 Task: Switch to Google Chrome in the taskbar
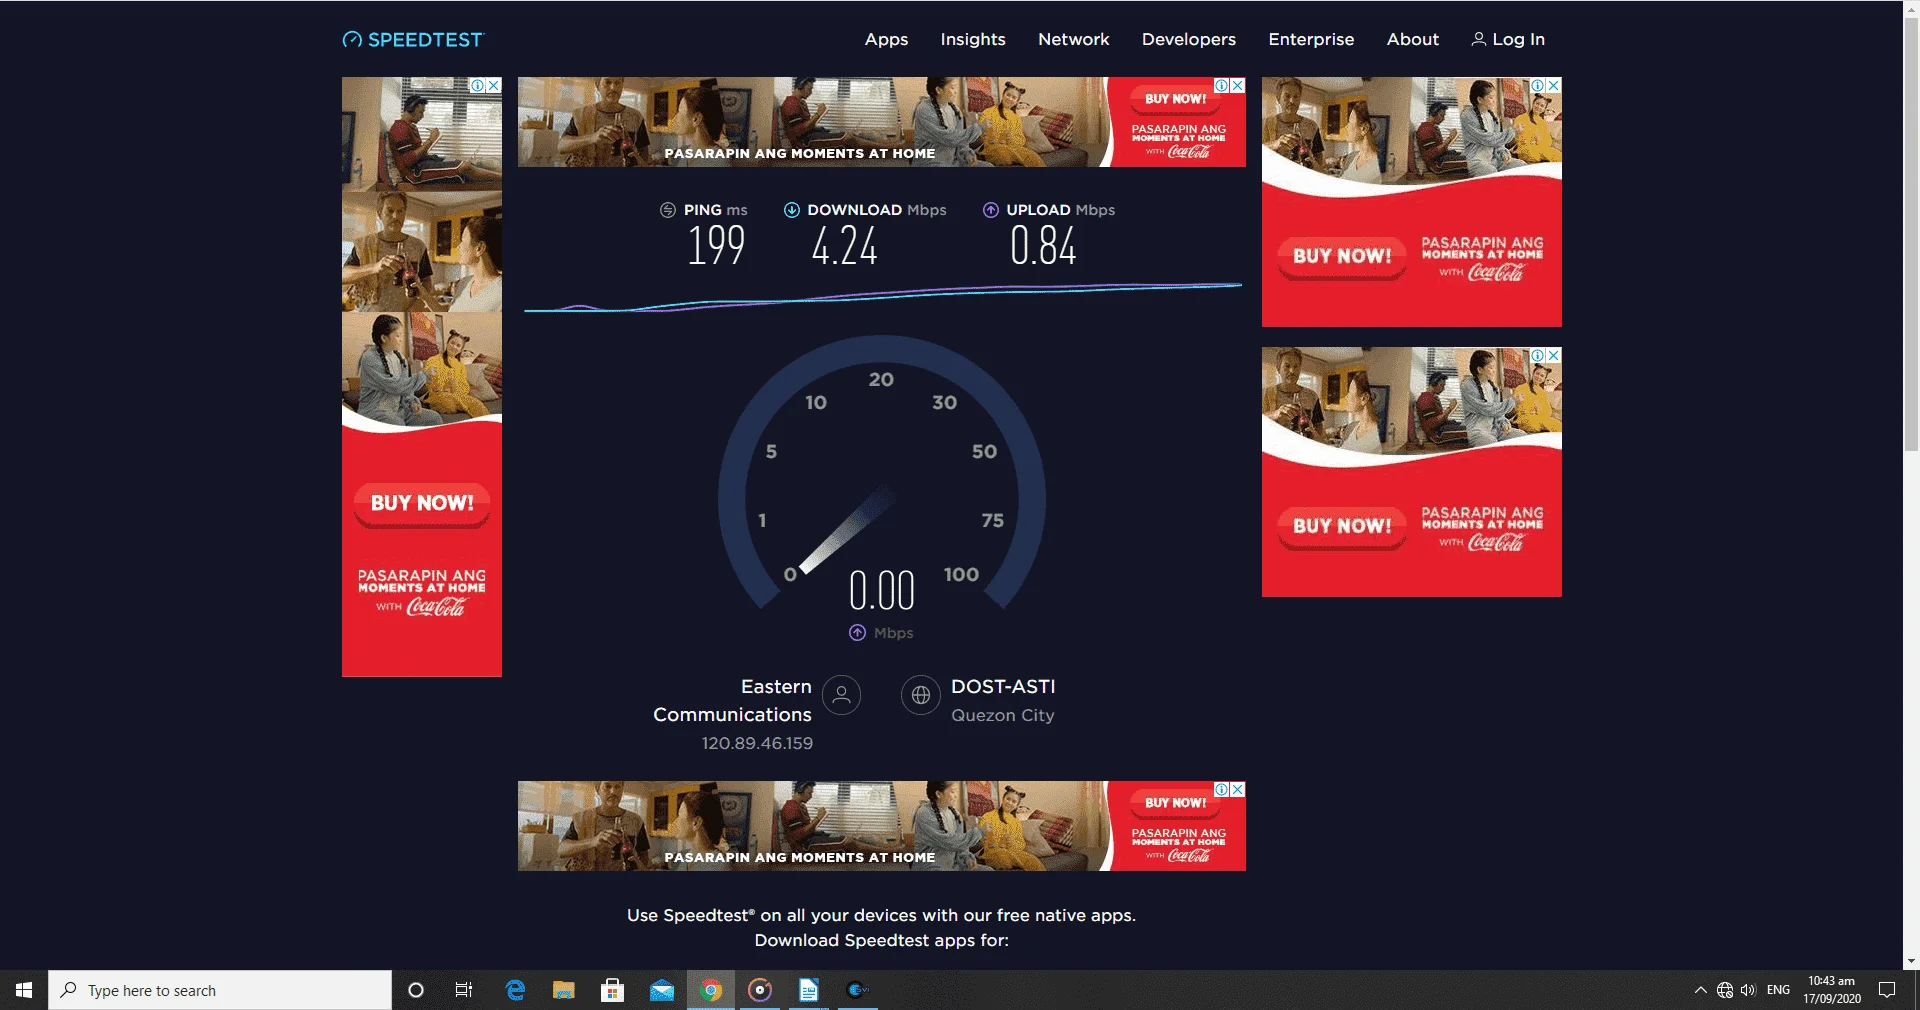click(711, 990)
